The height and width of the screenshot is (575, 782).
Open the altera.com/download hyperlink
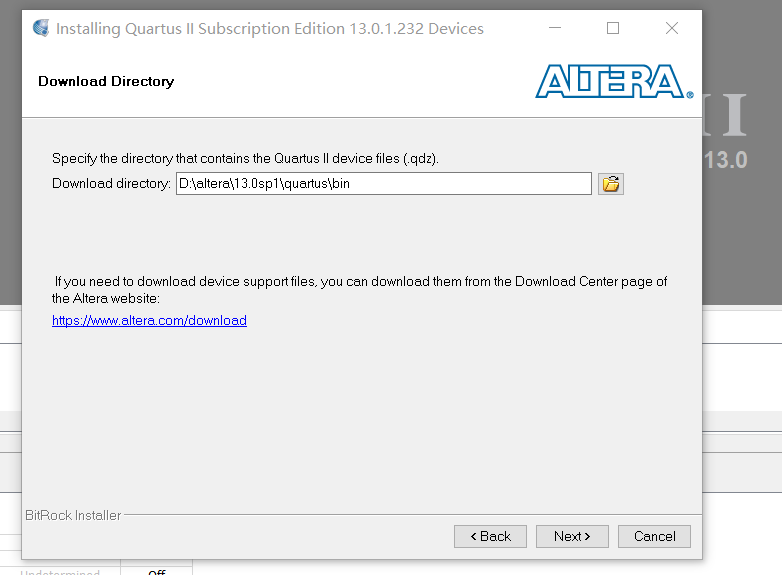click(x=149, y=320)
